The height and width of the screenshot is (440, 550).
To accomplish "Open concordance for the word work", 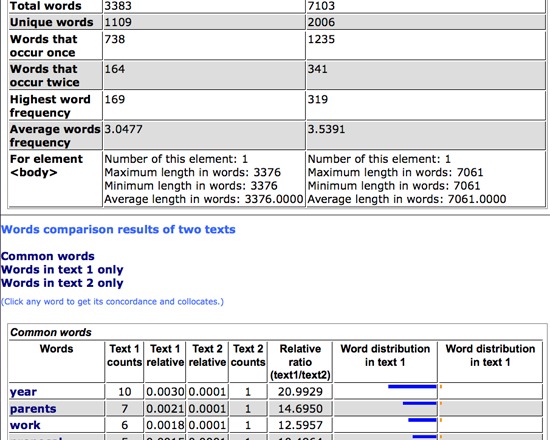I will [25, 425].
